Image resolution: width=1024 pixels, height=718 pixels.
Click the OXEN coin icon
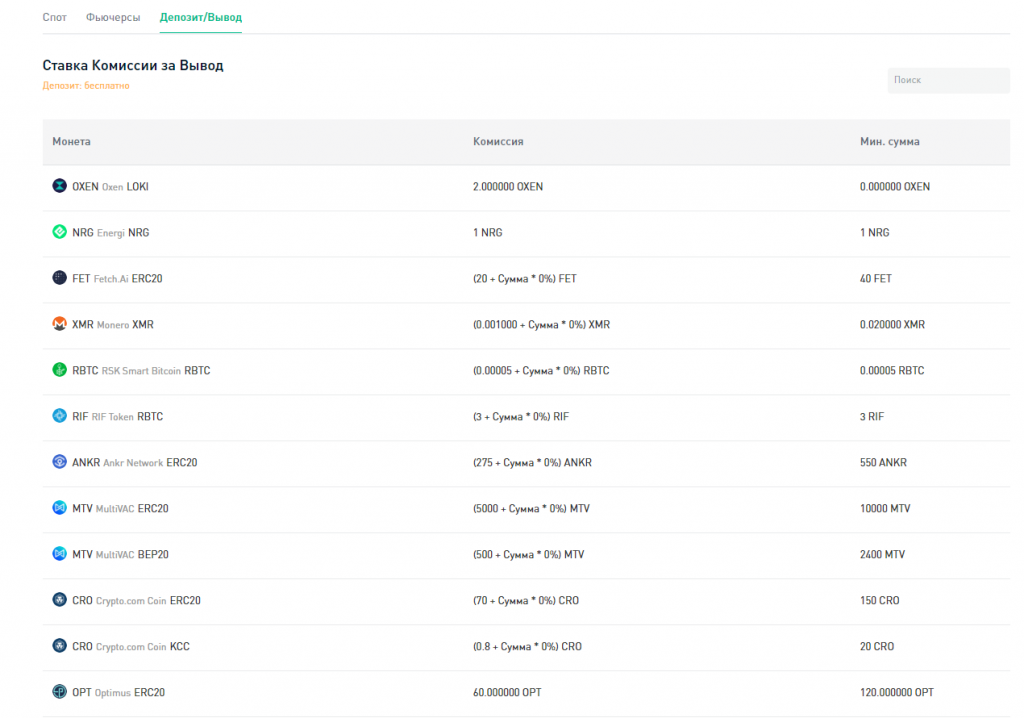59,186
